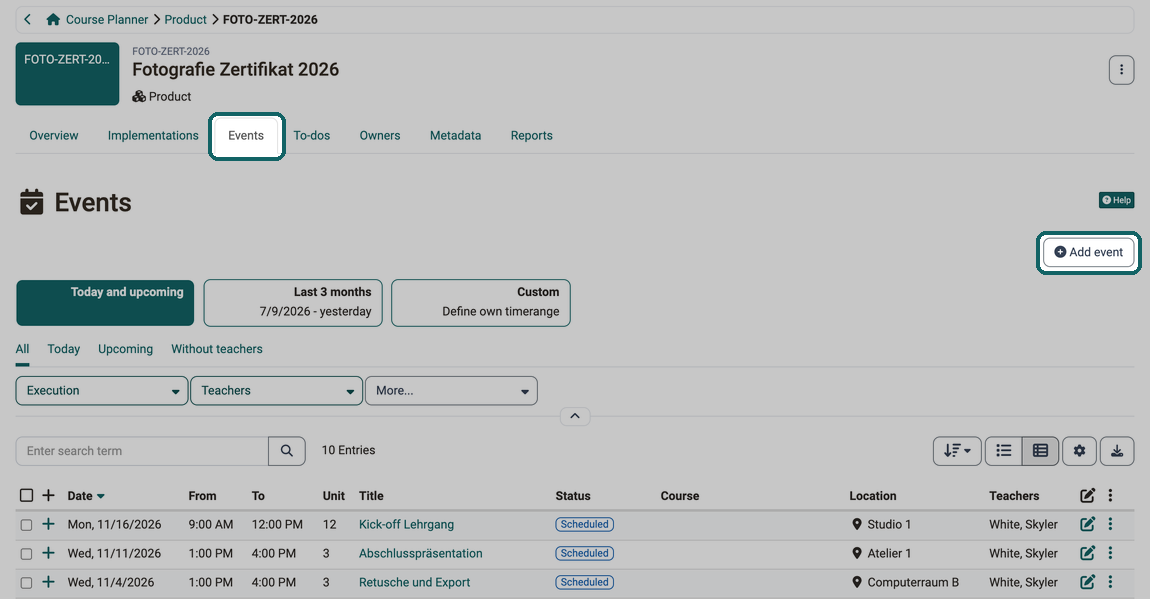Switch to the Implementations tab
The height and width of the screenshot is (599, 1150).
click(153, 136)
